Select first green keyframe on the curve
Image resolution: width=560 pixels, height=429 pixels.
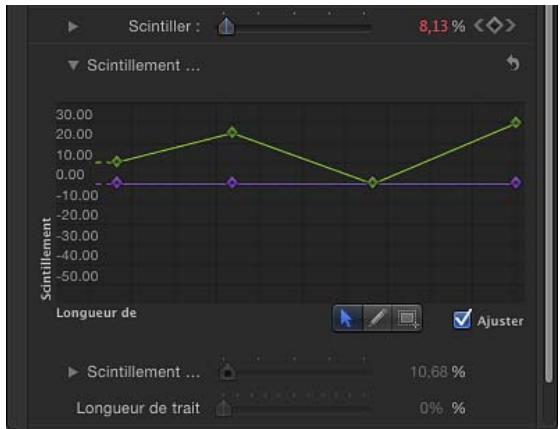pyautogui.click(x=117, y=162)
